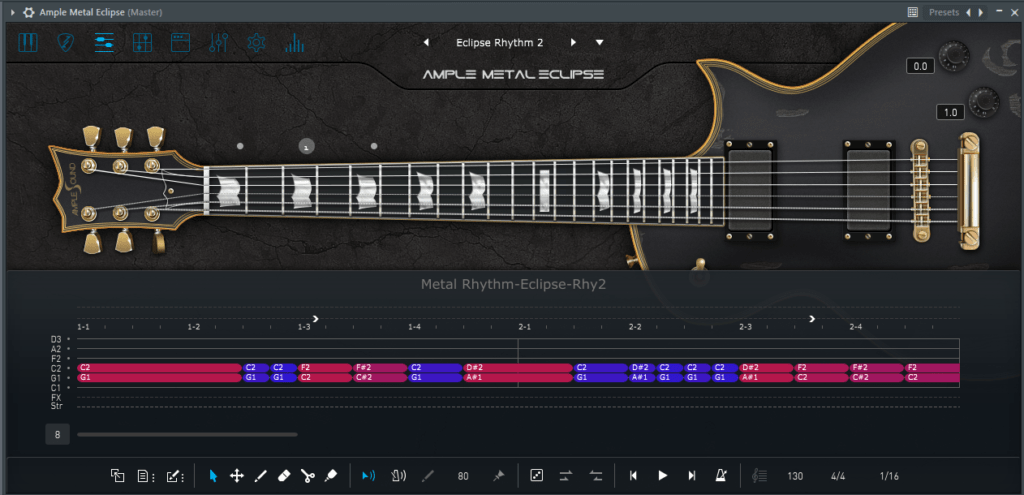Skip to next riff button
This screenshot has height=495, width=1024.
tap(692, 476)
